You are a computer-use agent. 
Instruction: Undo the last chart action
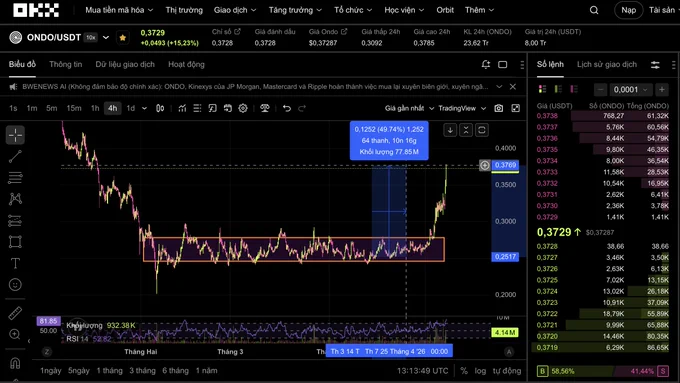[x=287, y=108]
